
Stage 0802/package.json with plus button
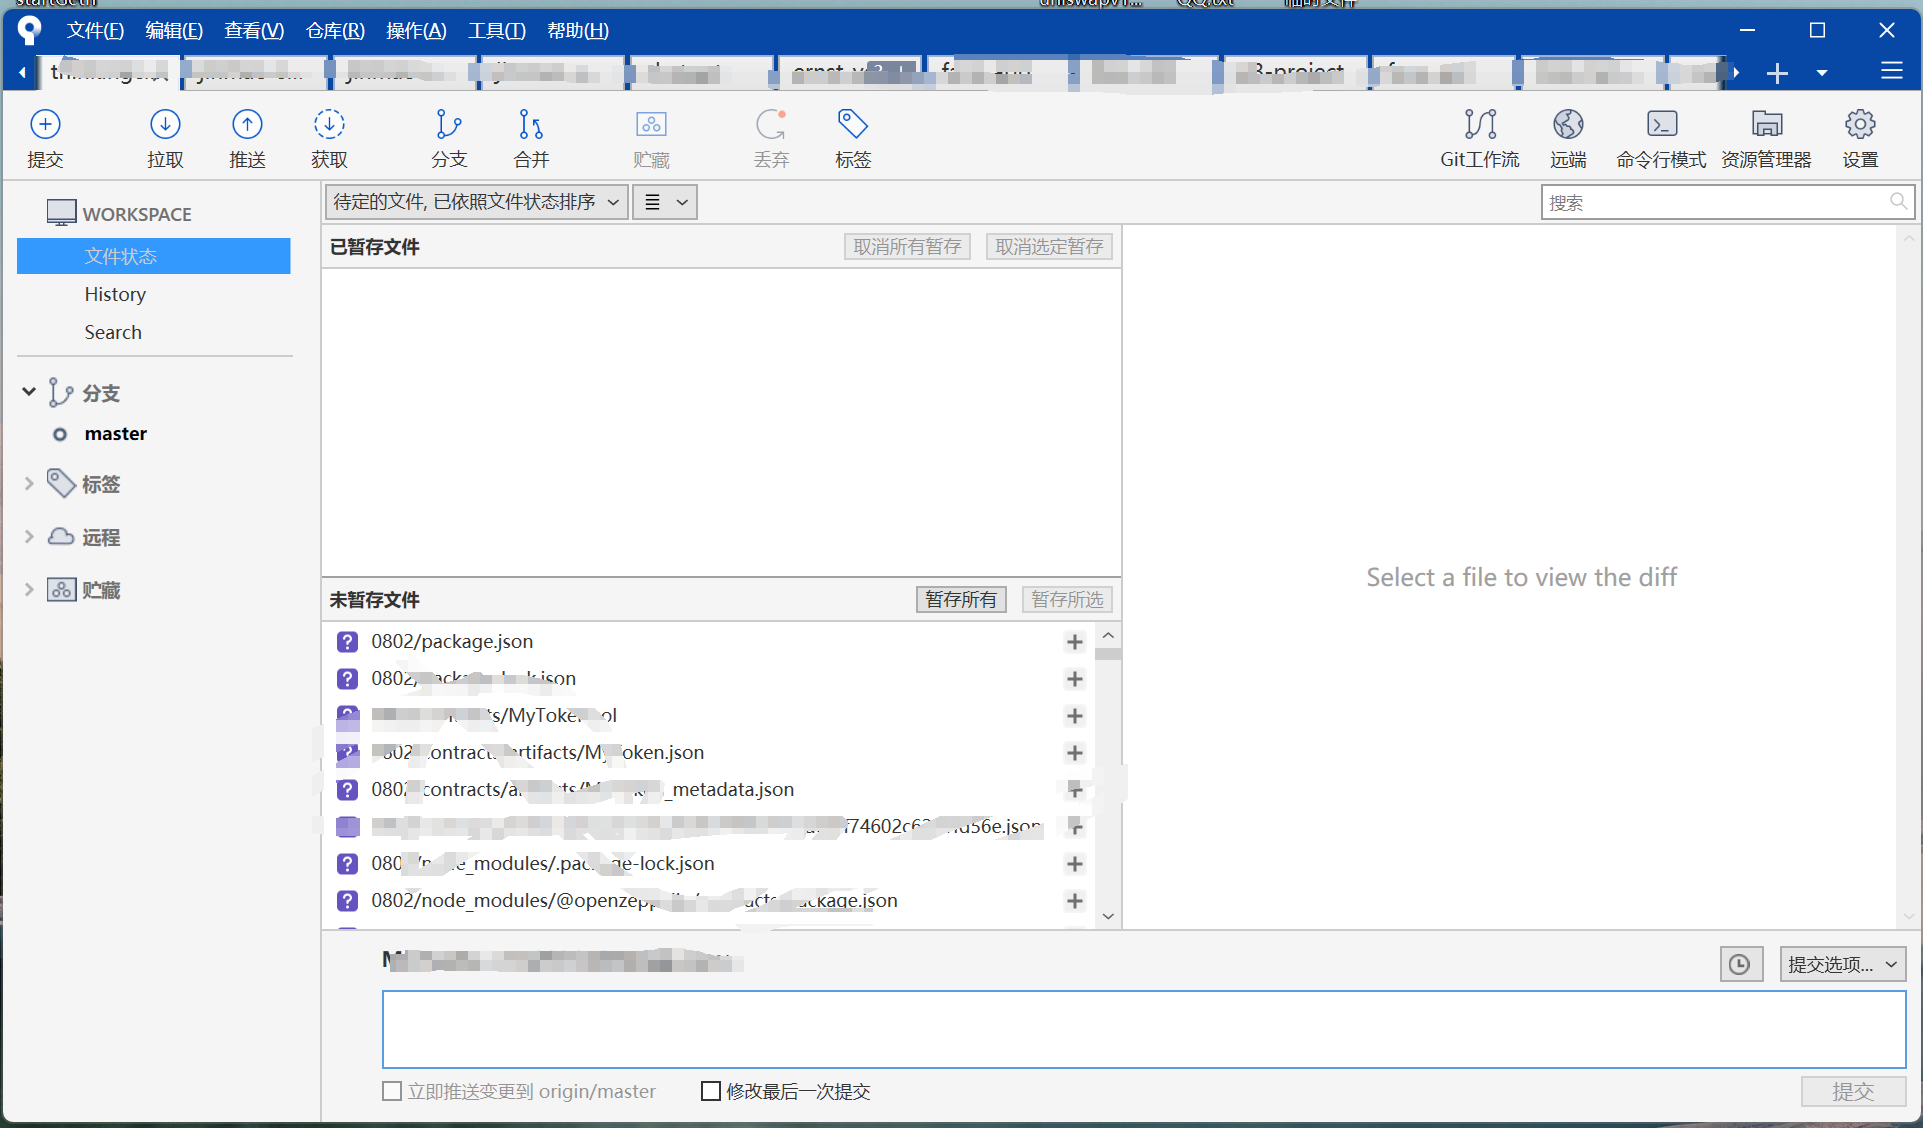1075,642
